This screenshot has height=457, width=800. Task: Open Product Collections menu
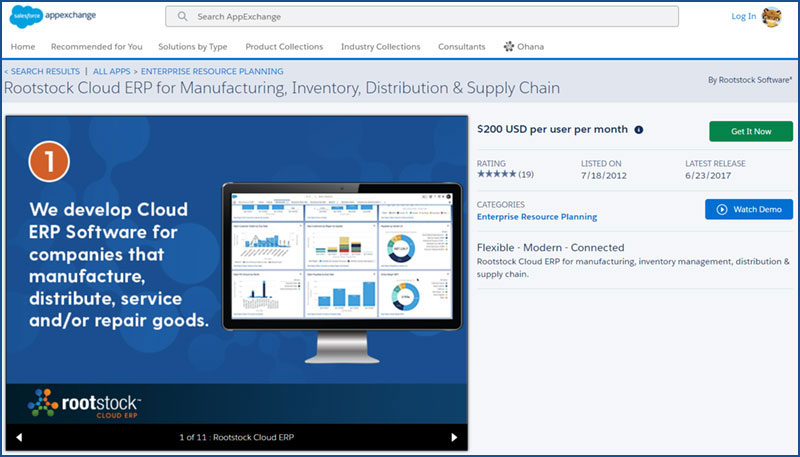tap(284, 46)
